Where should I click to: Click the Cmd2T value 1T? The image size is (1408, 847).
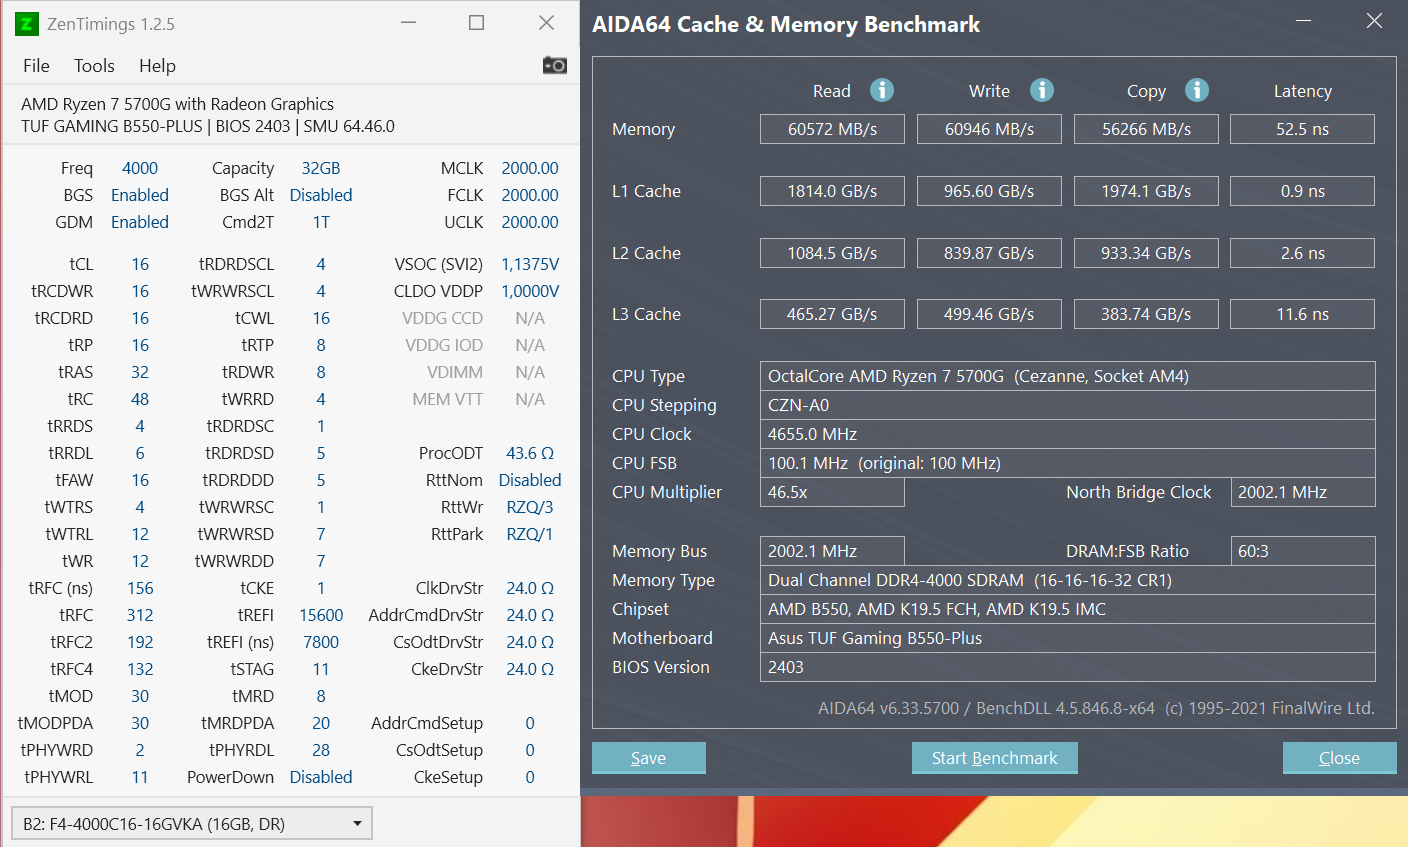coord(321,222)
